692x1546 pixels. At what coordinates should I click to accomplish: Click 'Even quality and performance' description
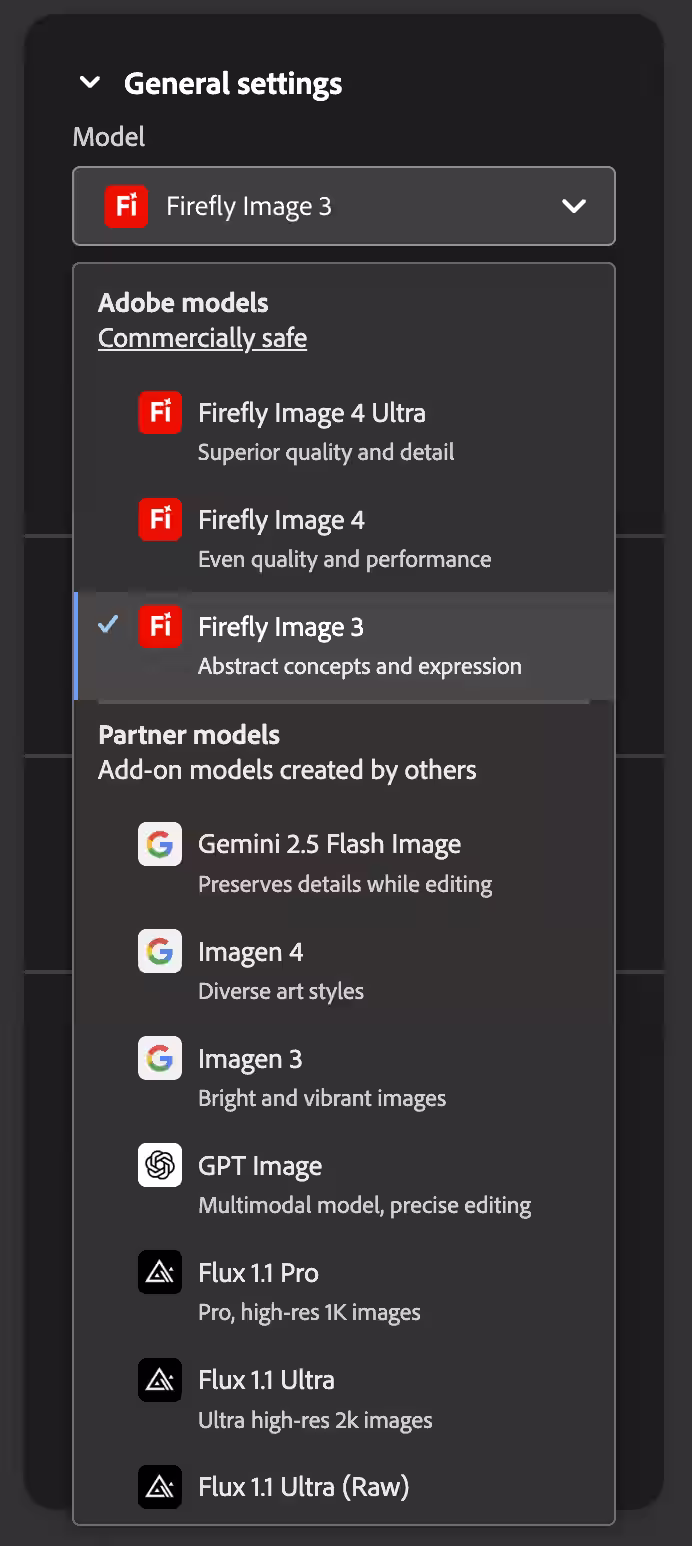click(x=344, y=559)
